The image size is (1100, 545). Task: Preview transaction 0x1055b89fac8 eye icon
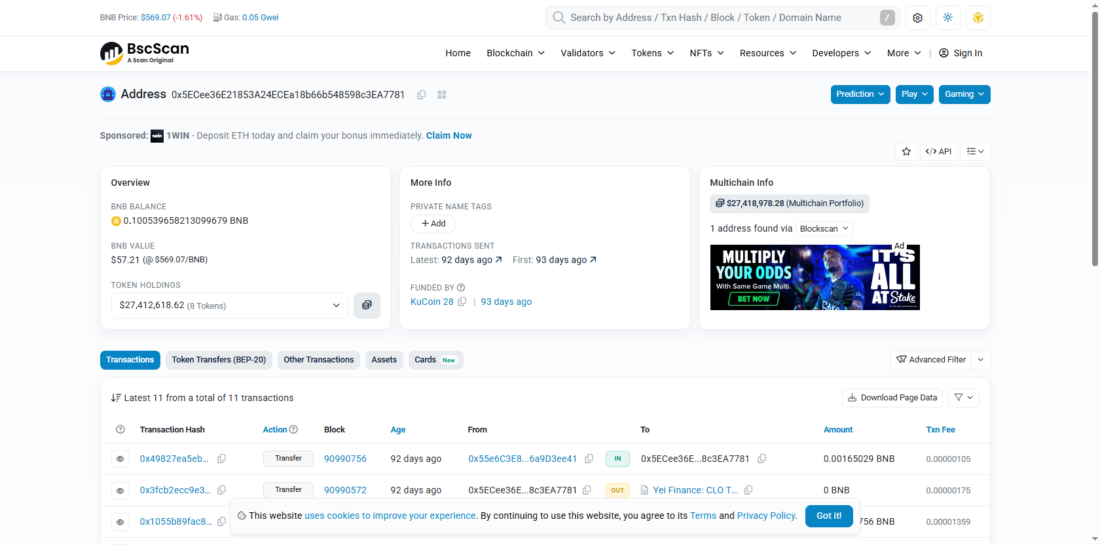pos(120,522)
